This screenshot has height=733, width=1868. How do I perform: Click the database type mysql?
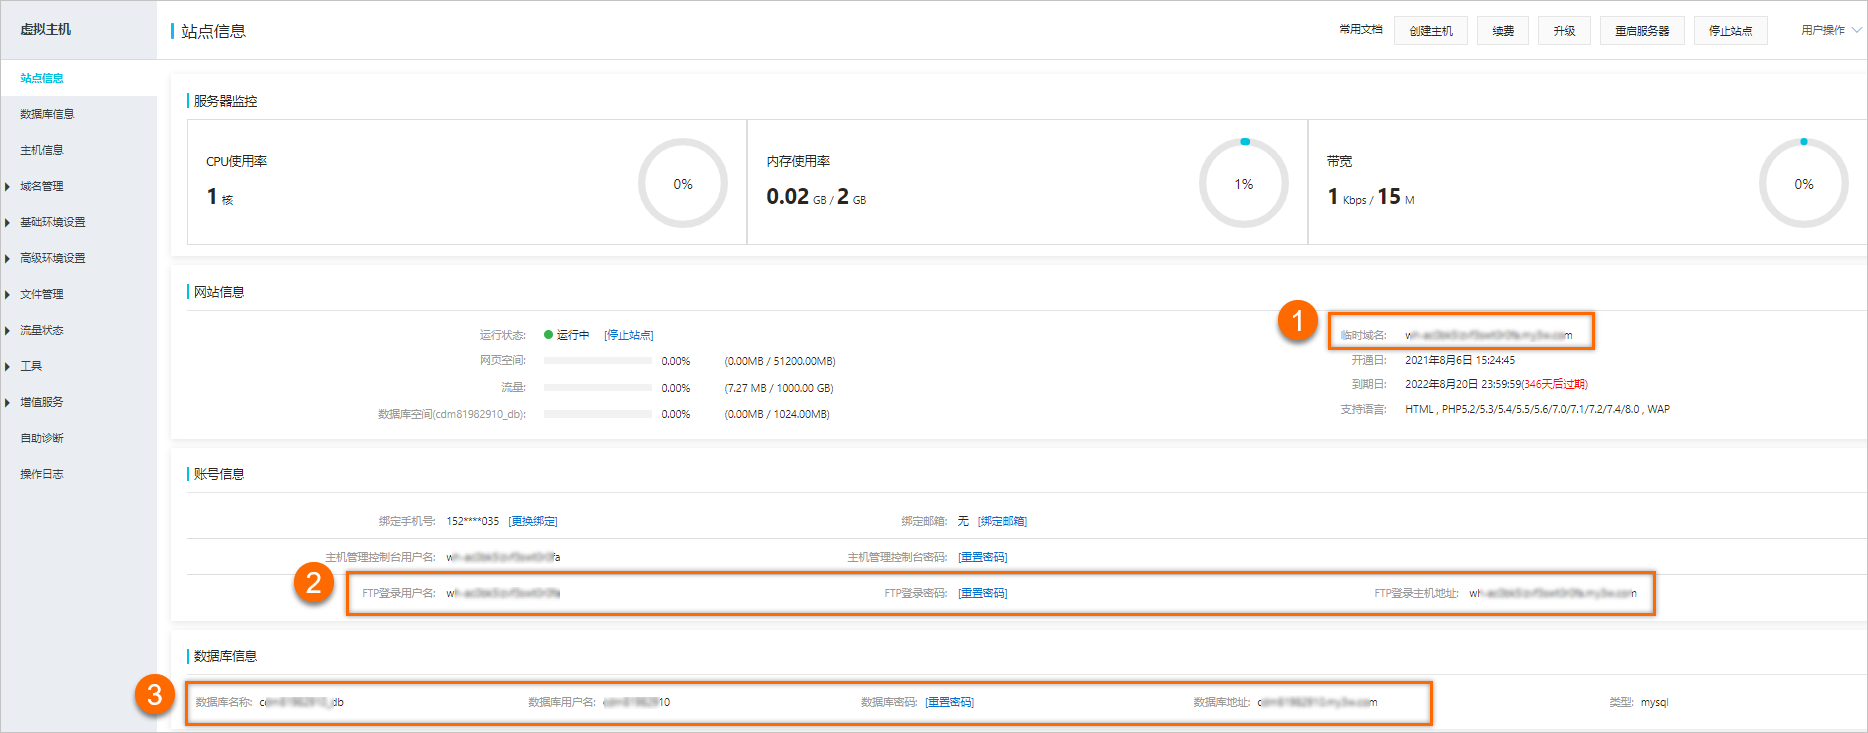point(1655,702)
